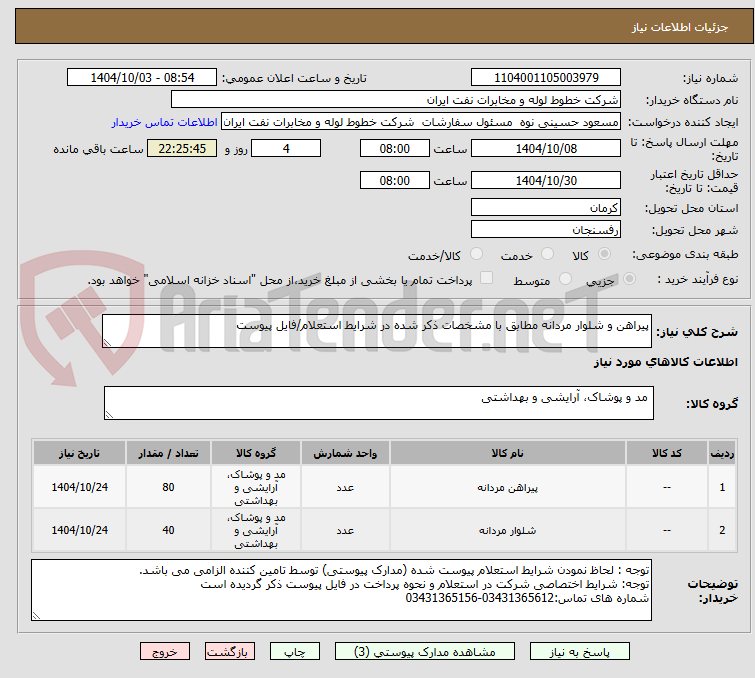Click the resize handle of description textarea
Image resolution: width=755 pixels, height=678 pixels.
coord(107,343)
